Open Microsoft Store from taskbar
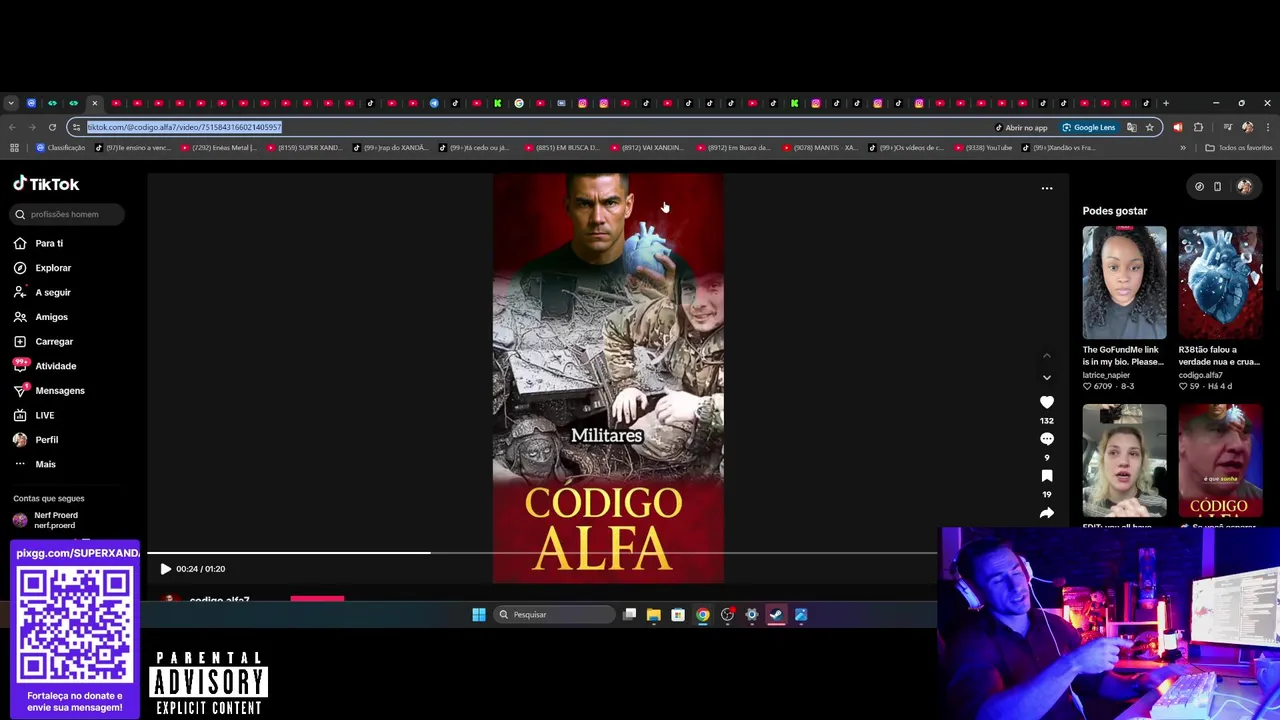This screenshot has height=720, width=1280. click(x=678, y=615)
